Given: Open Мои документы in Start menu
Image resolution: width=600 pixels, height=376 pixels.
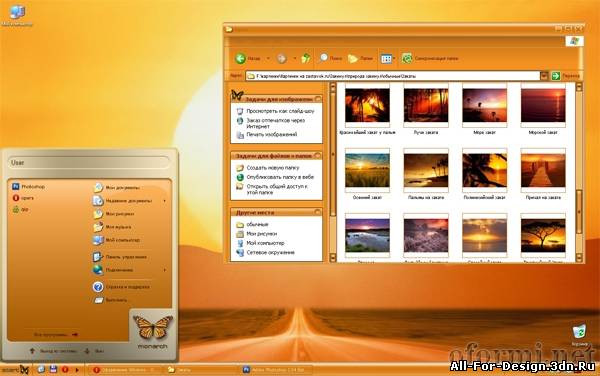Looking at the screenshot, I should coord(117,188).
